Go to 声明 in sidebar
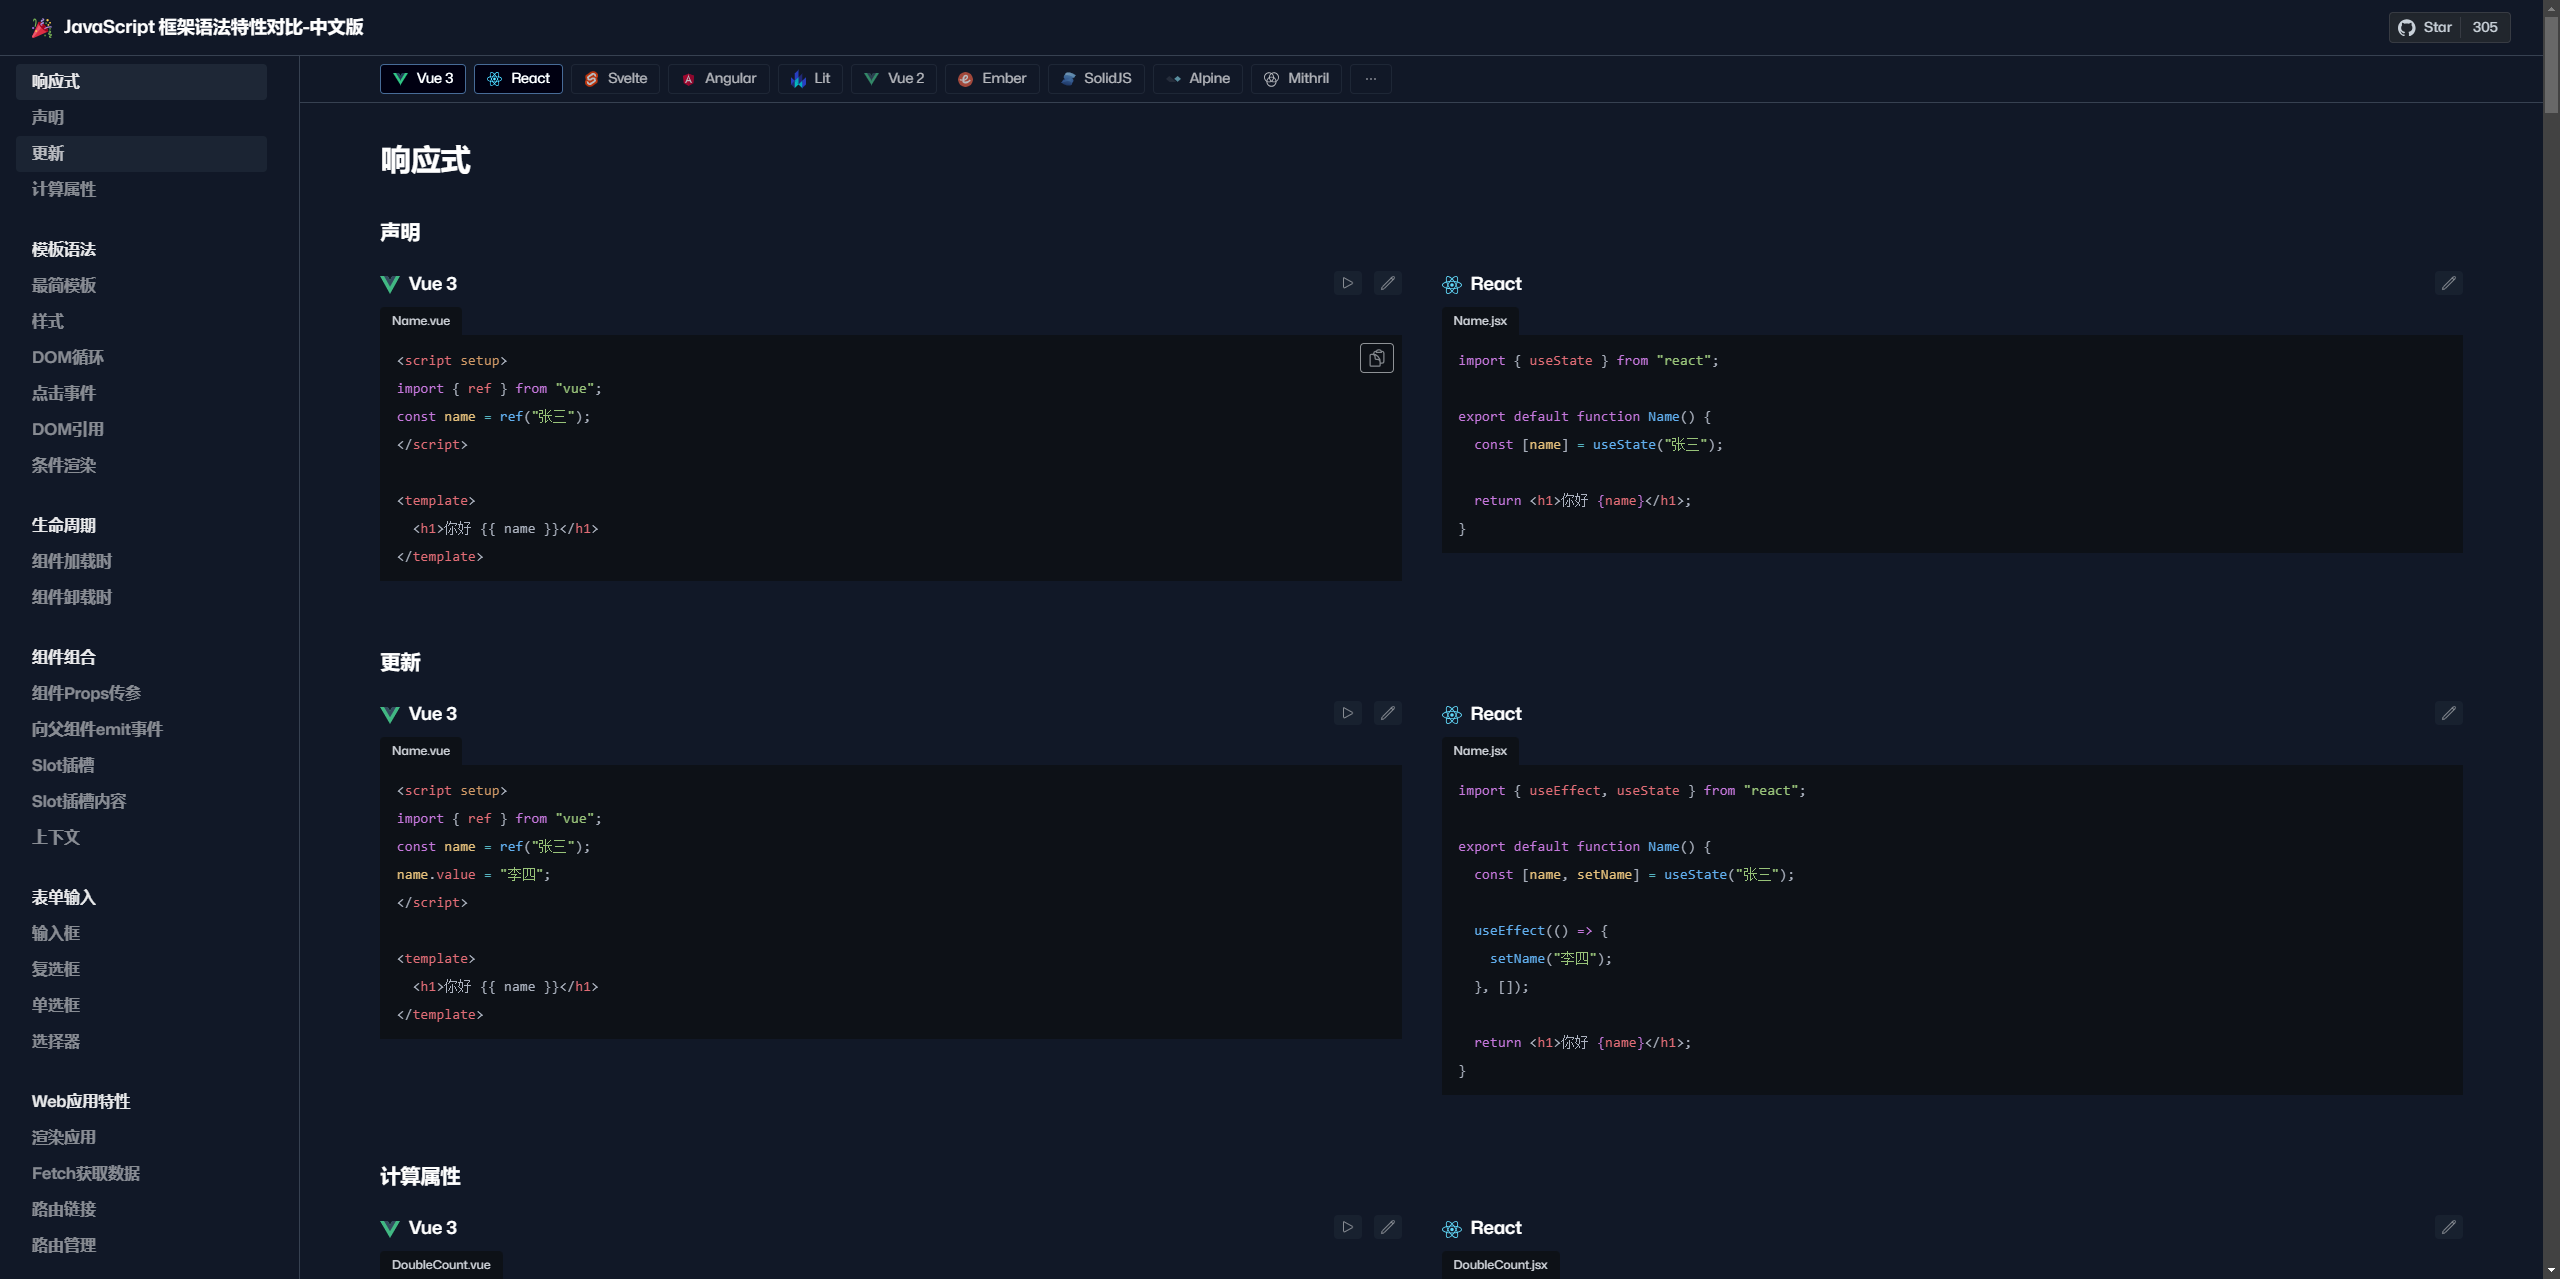 pos(141,117)
